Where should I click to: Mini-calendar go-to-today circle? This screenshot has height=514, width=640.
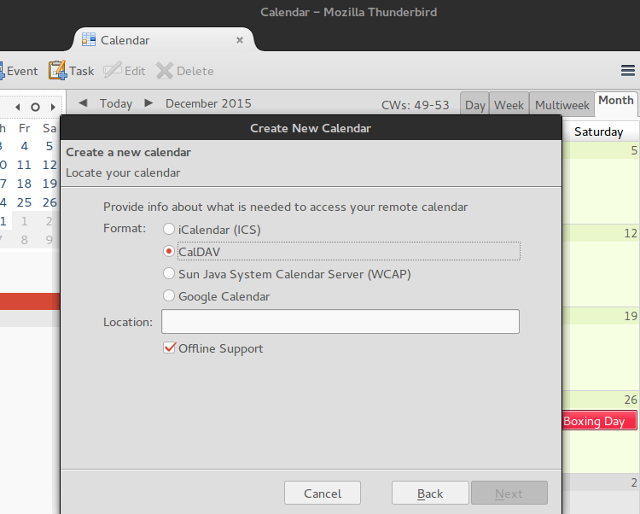(36, 107)
